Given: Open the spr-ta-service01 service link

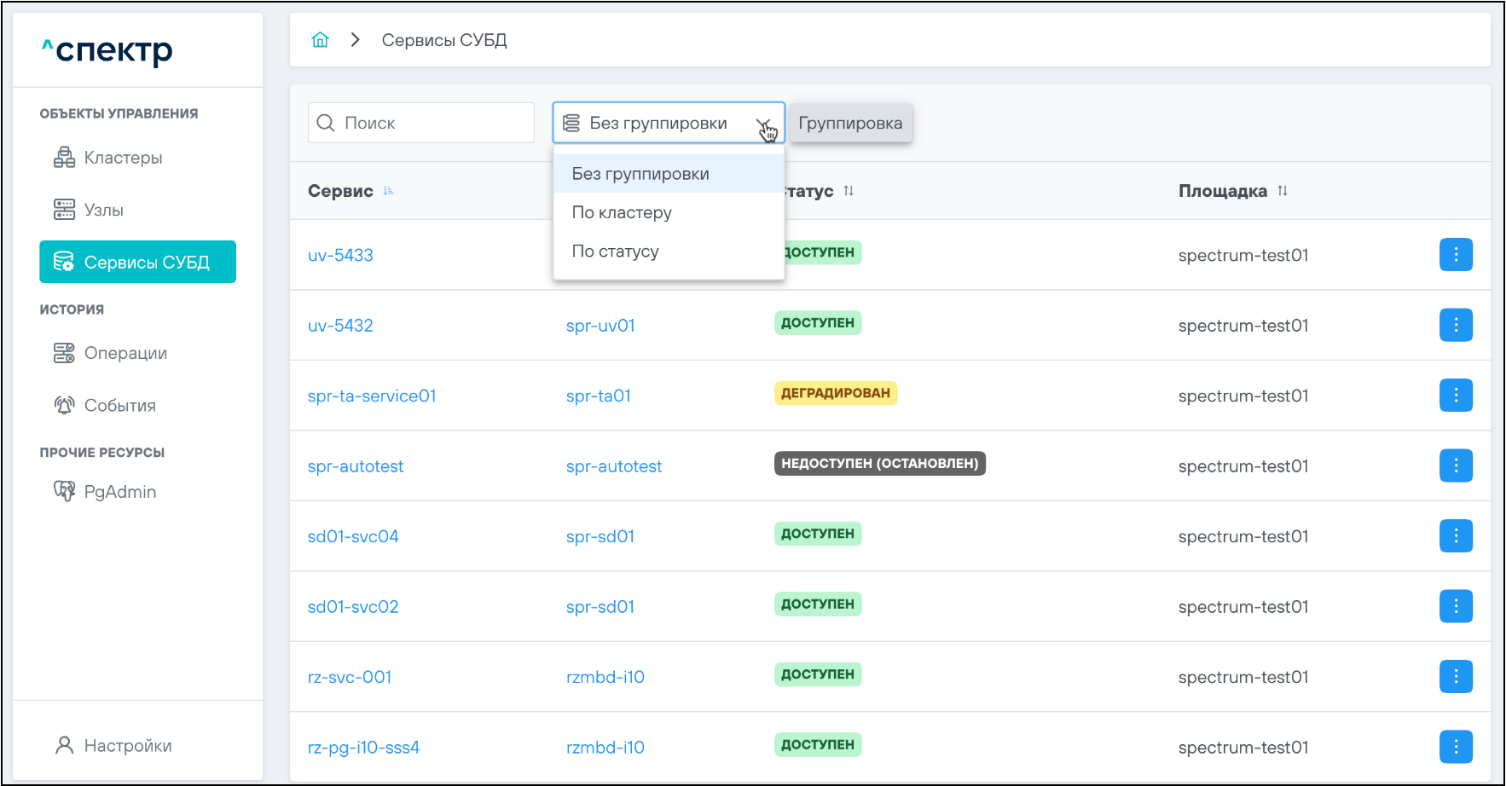Looking at the screenshot, I should (x=372, y=396).
